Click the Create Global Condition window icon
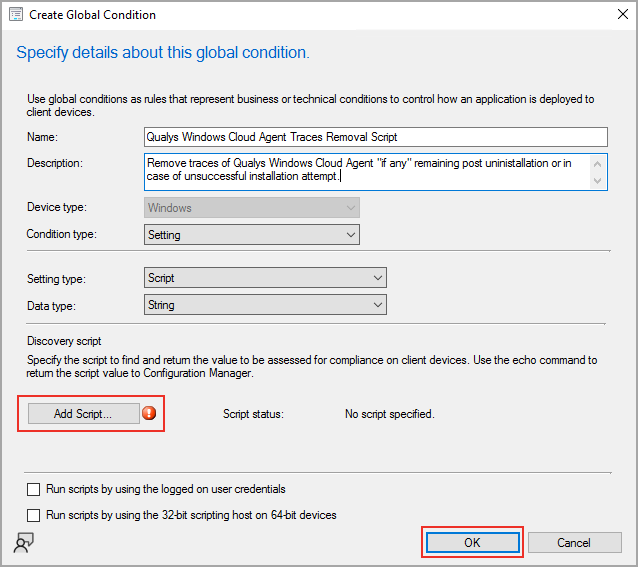Screen dimensions: 638x567 click(16, 14)
